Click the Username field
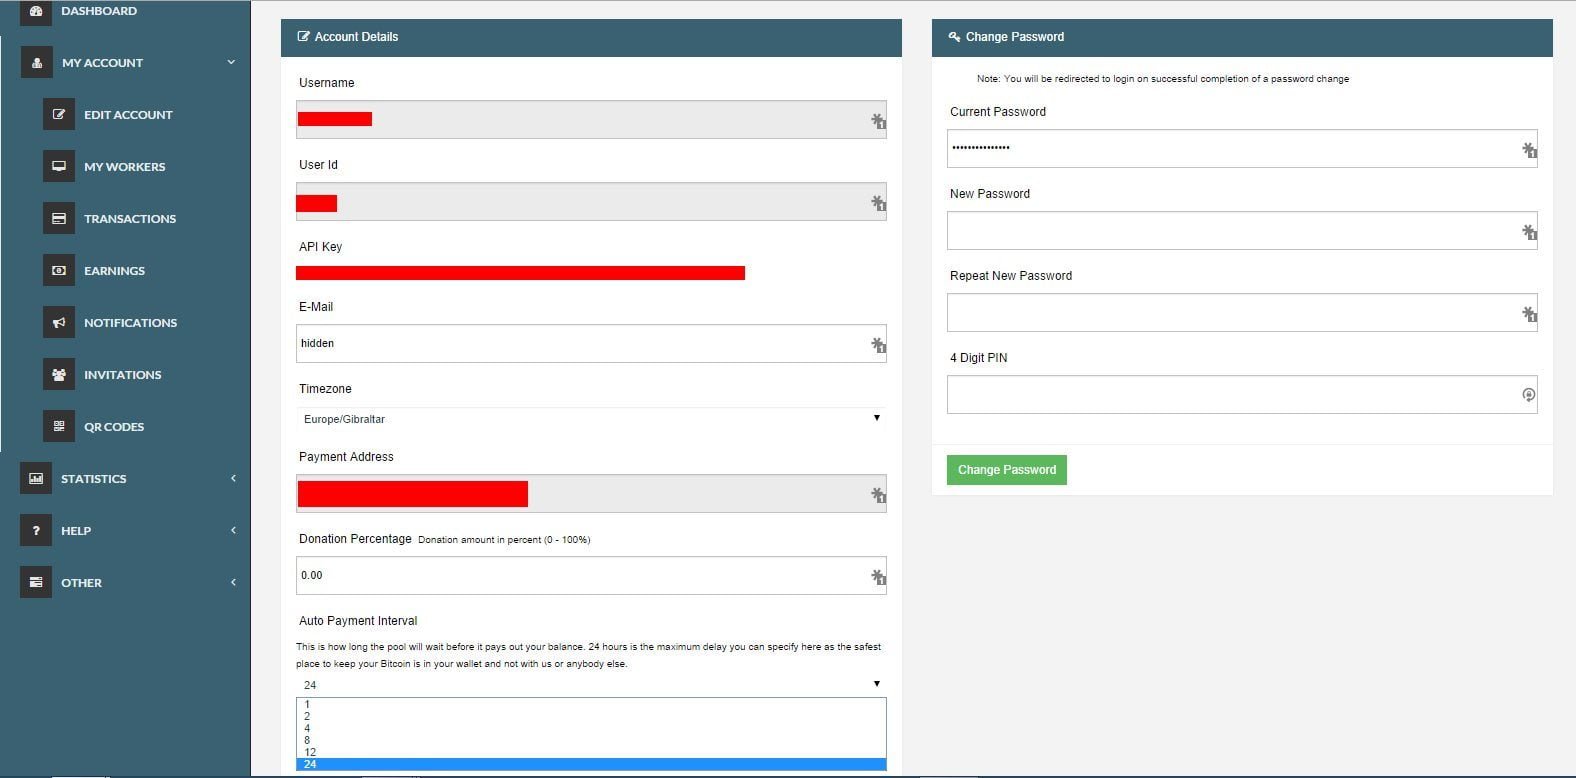This screenshot has height=778, width=1576. click(591, 119)
